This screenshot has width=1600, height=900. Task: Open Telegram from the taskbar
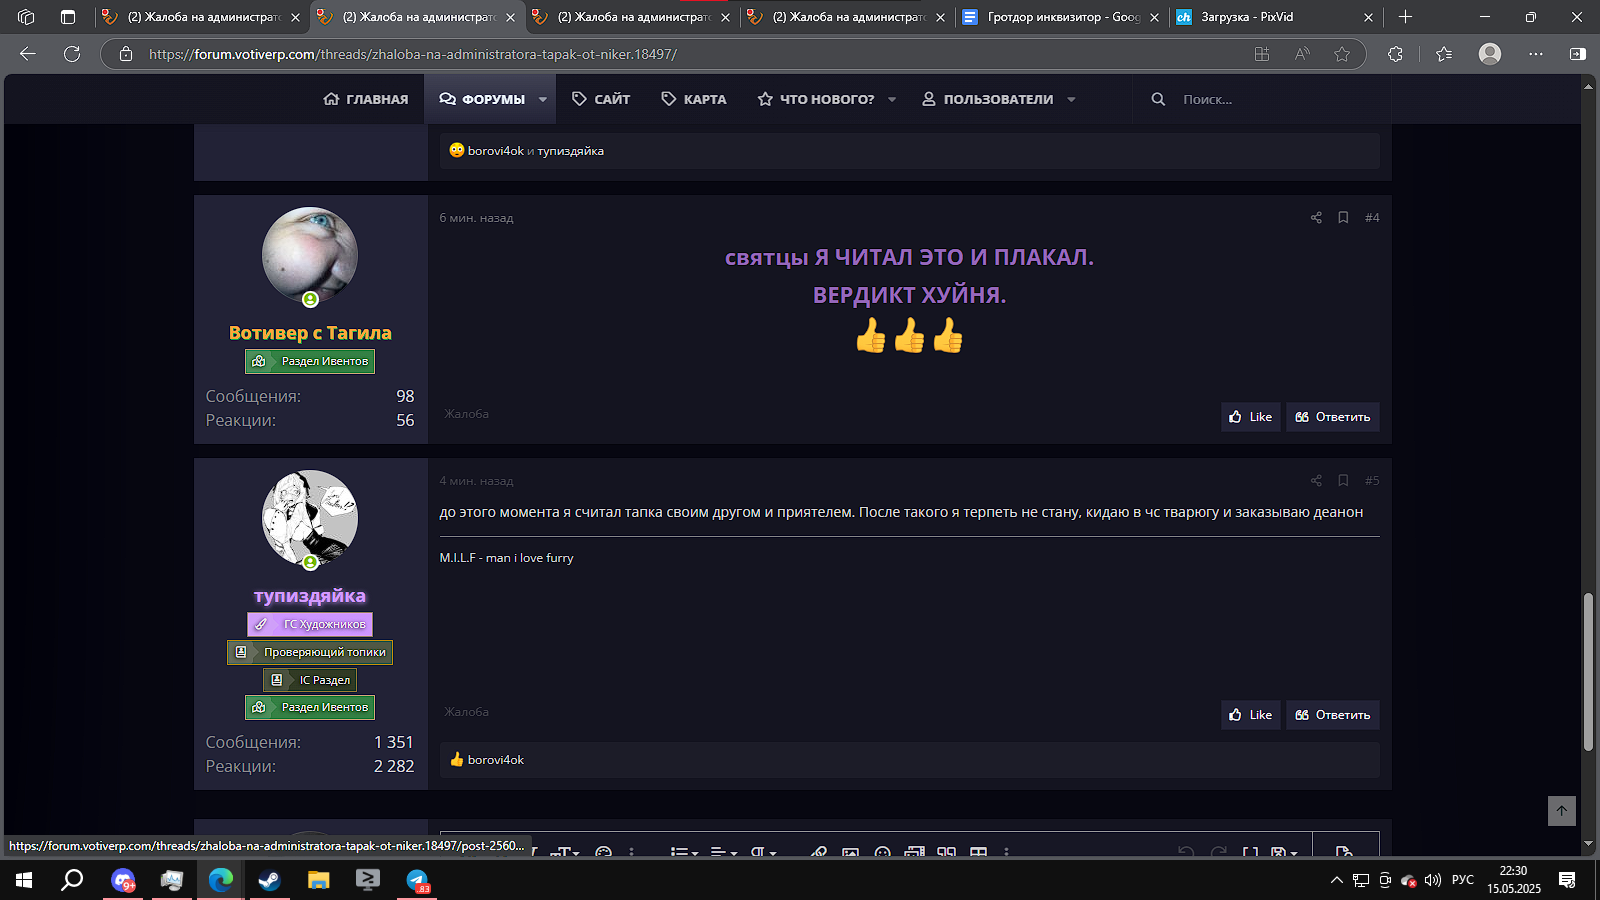pos(417,880)
